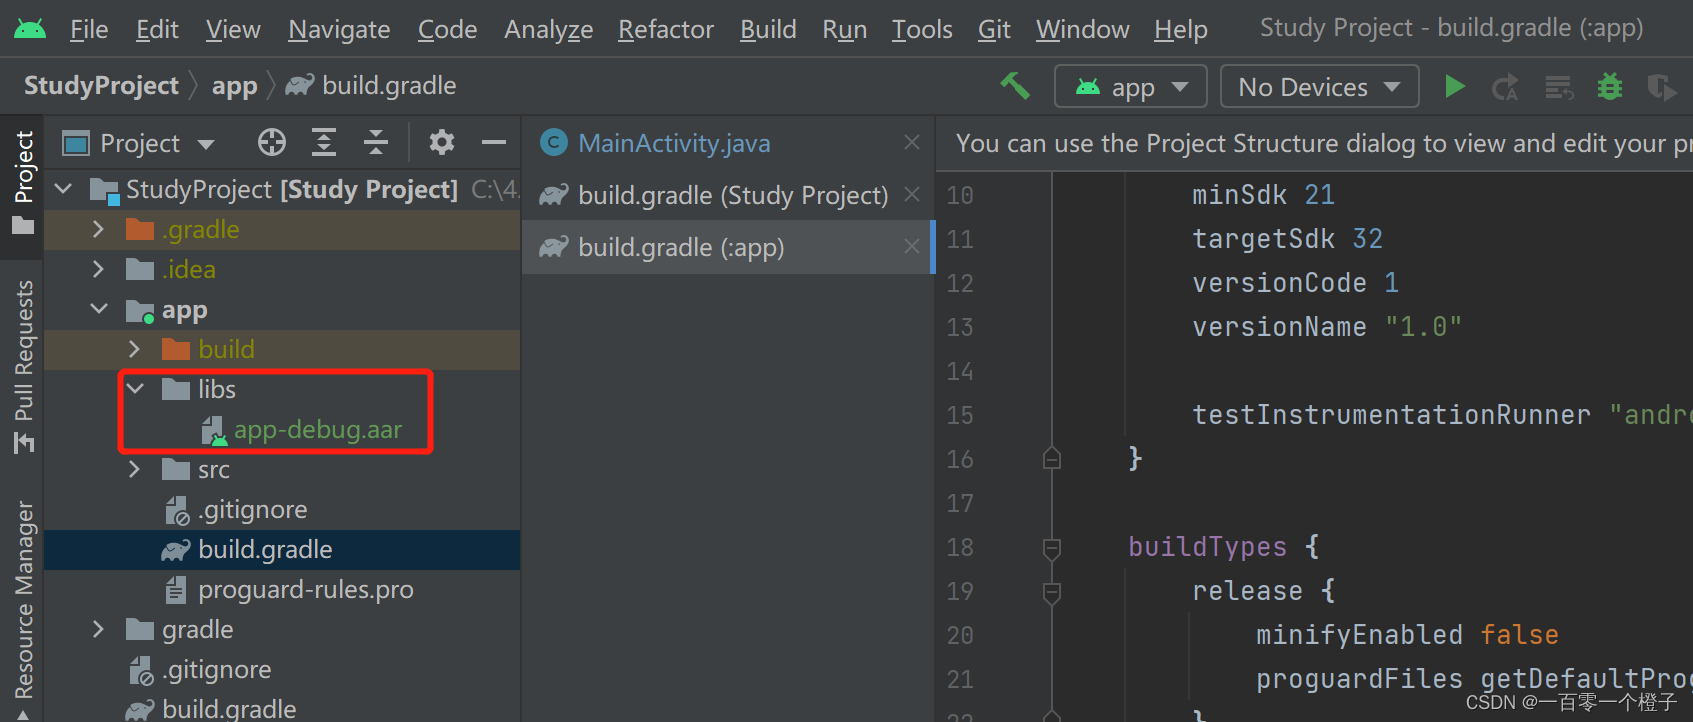1693x722 pixels.
Task: Click Select Opened File target icon
Action: pyautogui.click(x=271, y=143)
